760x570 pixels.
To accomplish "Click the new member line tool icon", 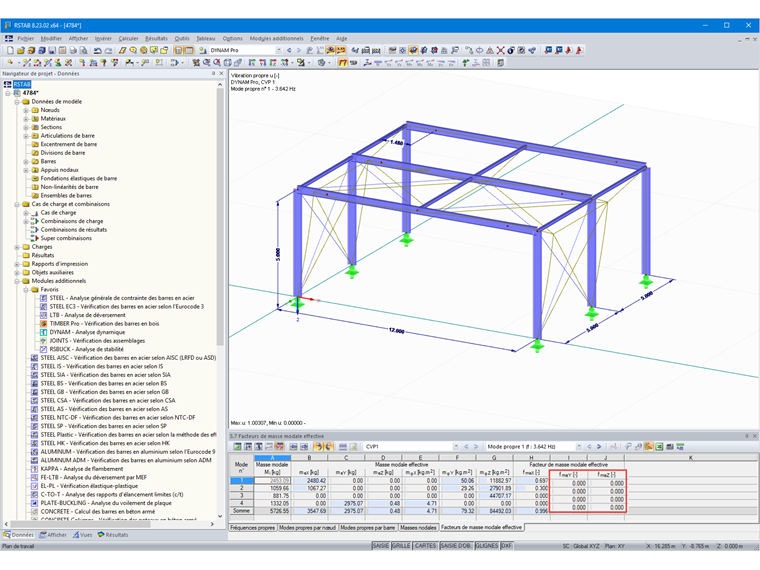I will pos(27,63).
